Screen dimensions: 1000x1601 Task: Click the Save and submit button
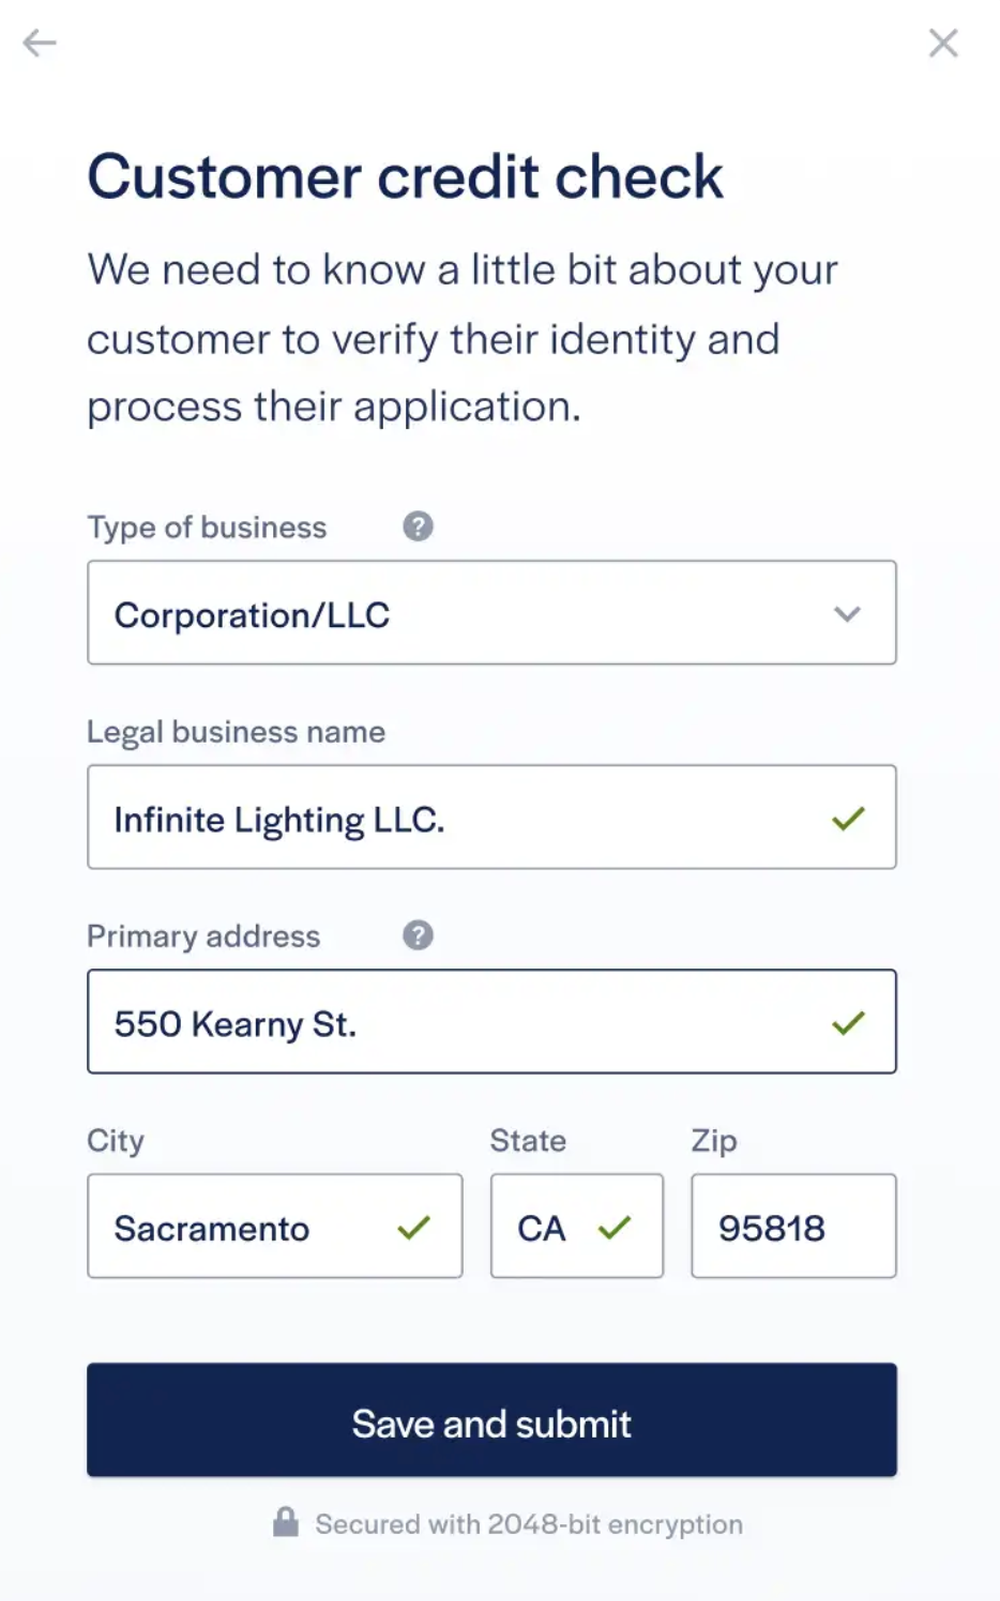click(492, 1420)
